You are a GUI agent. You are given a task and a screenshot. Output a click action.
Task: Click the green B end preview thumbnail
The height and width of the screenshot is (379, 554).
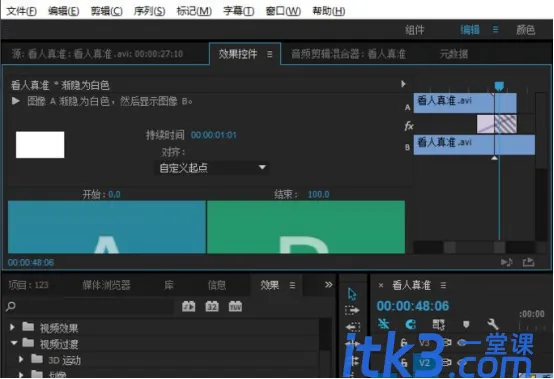[306, 227]
